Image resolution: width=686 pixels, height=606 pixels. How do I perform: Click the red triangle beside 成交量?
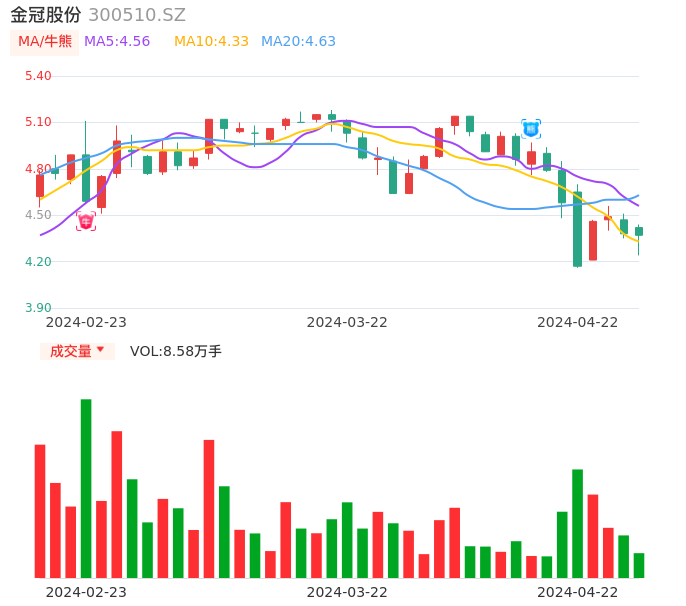coord(100,350)
